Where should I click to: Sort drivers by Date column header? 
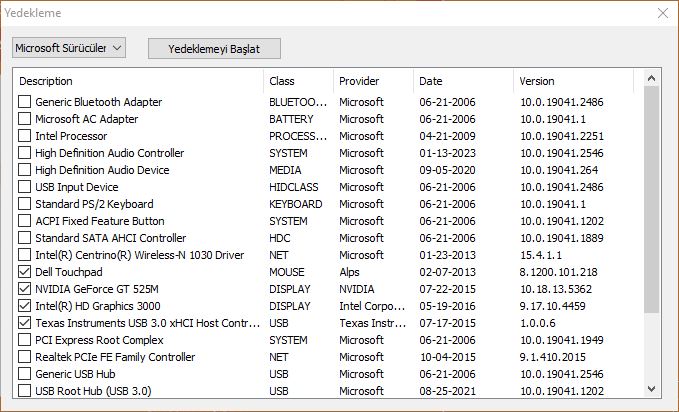pyautogui.click(x=463, y=81)
